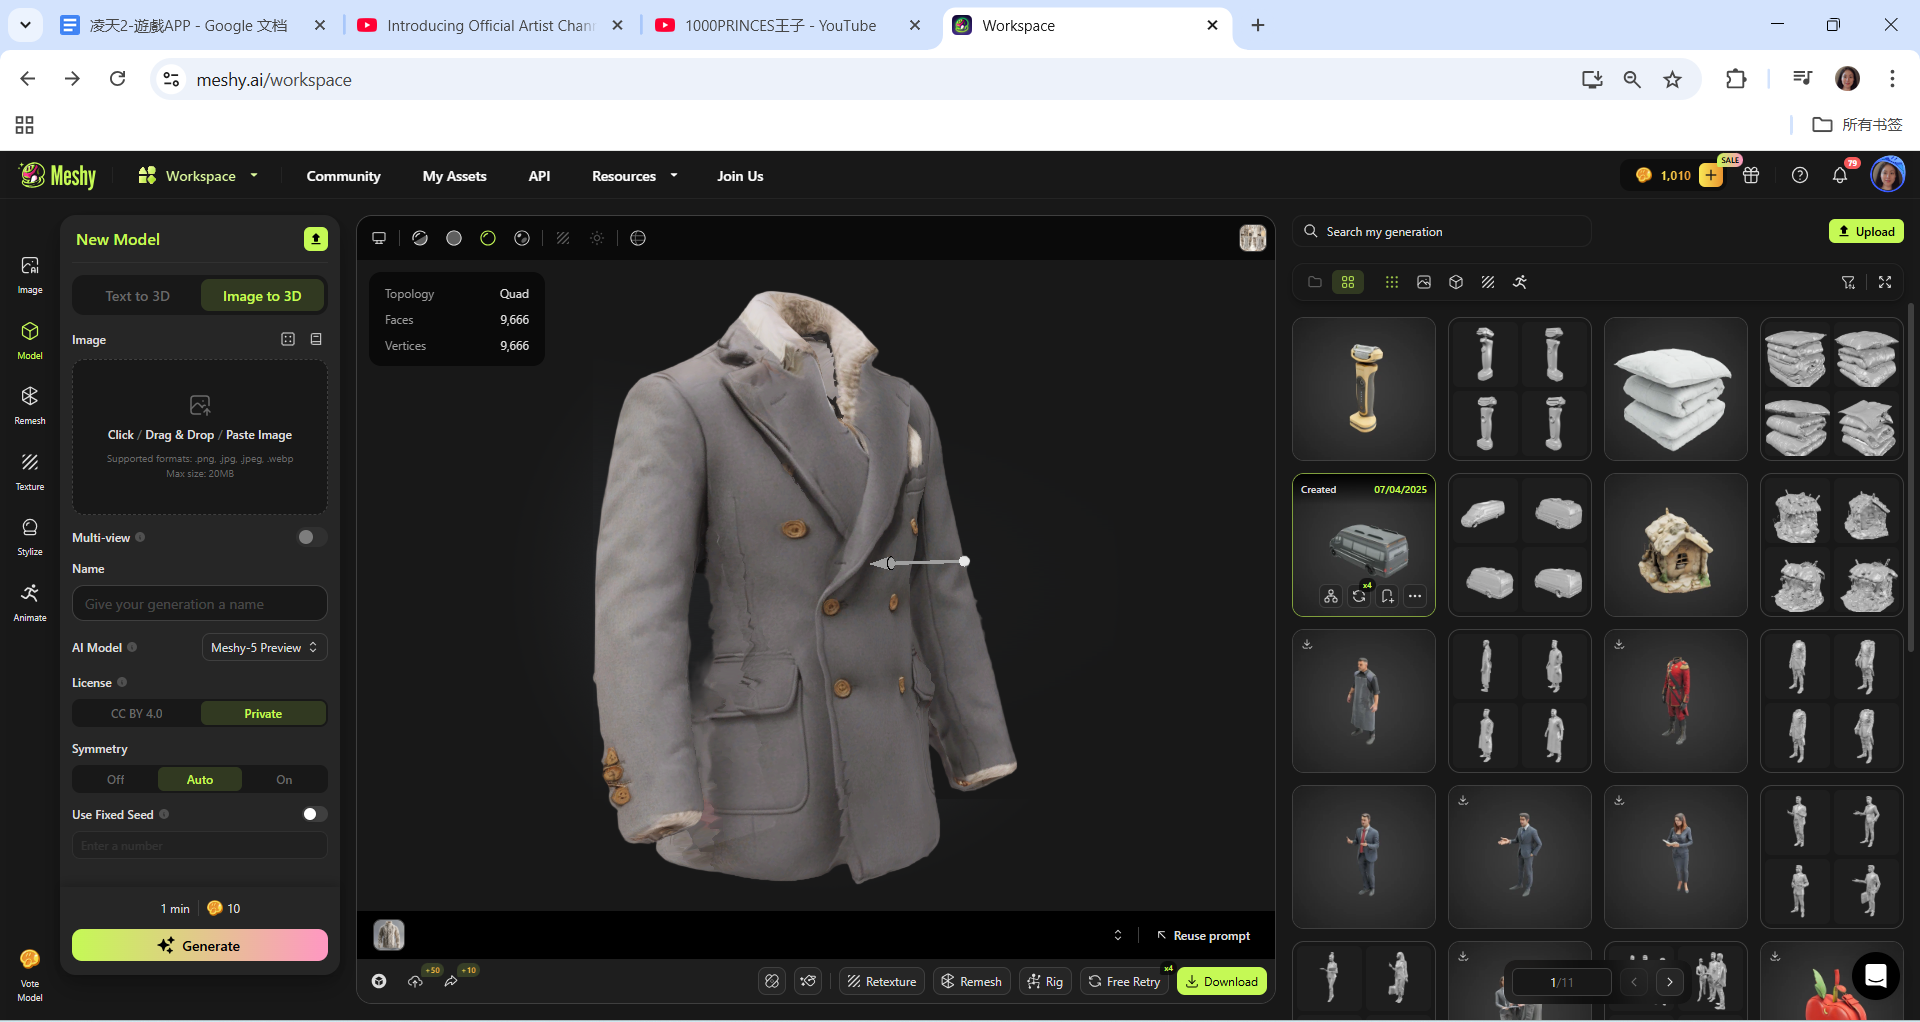This screenshot has width=1920, height=1022.
Task: Click the green Download button
Action: pyautogui.click(x=1221, y=982)
